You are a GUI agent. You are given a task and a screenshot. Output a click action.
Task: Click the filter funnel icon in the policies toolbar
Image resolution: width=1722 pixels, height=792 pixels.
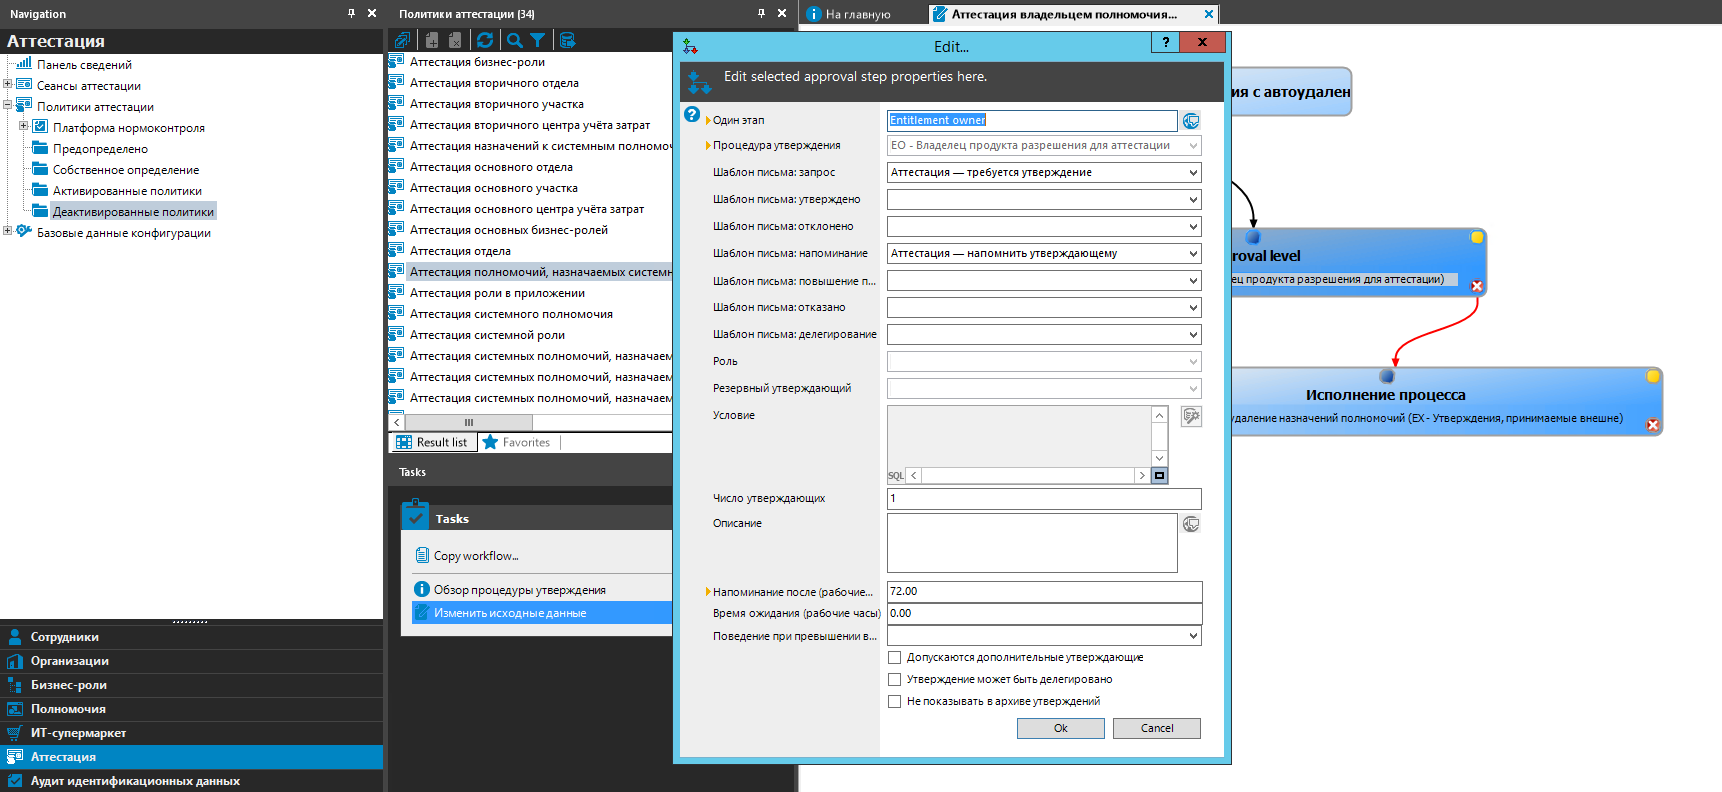[538, 40]
